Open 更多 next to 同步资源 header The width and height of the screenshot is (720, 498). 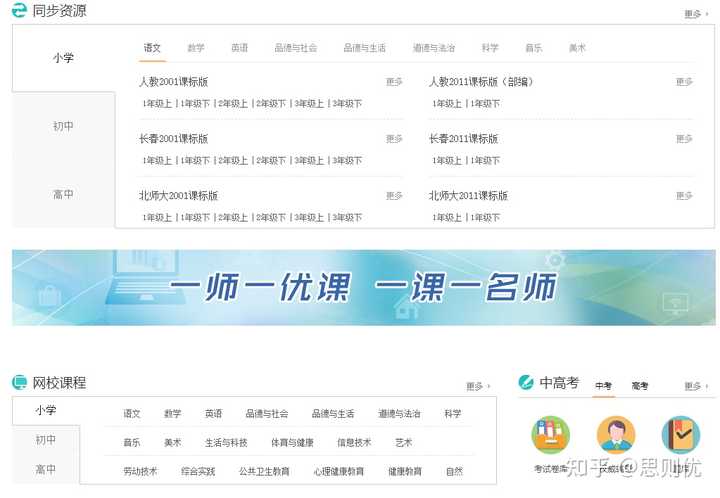(696, 14)
